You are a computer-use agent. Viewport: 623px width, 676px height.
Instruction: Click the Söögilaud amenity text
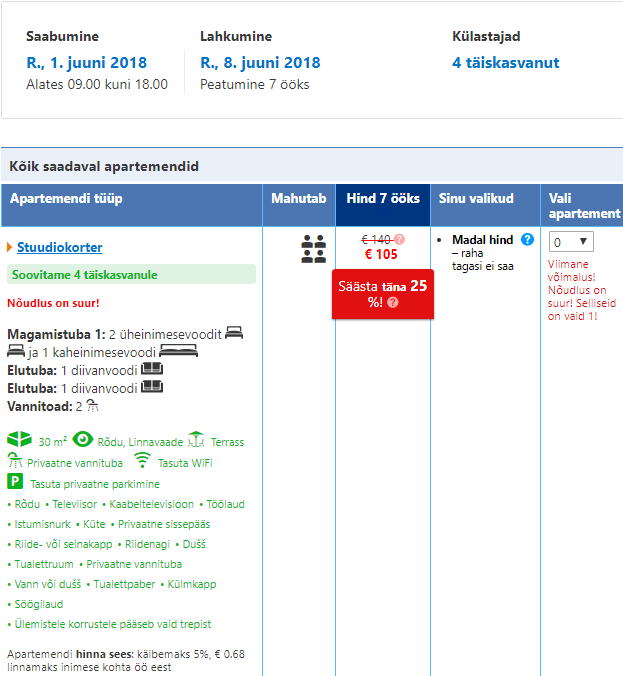pyautogui.click(x=39, y=604)
